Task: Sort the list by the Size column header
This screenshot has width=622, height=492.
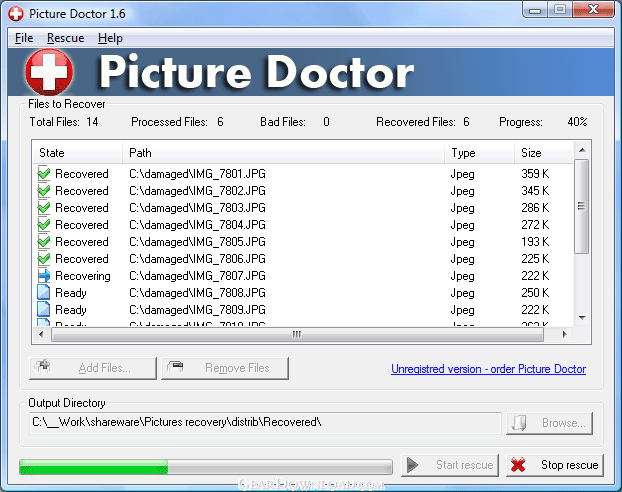Action: (x=544, y=153)
